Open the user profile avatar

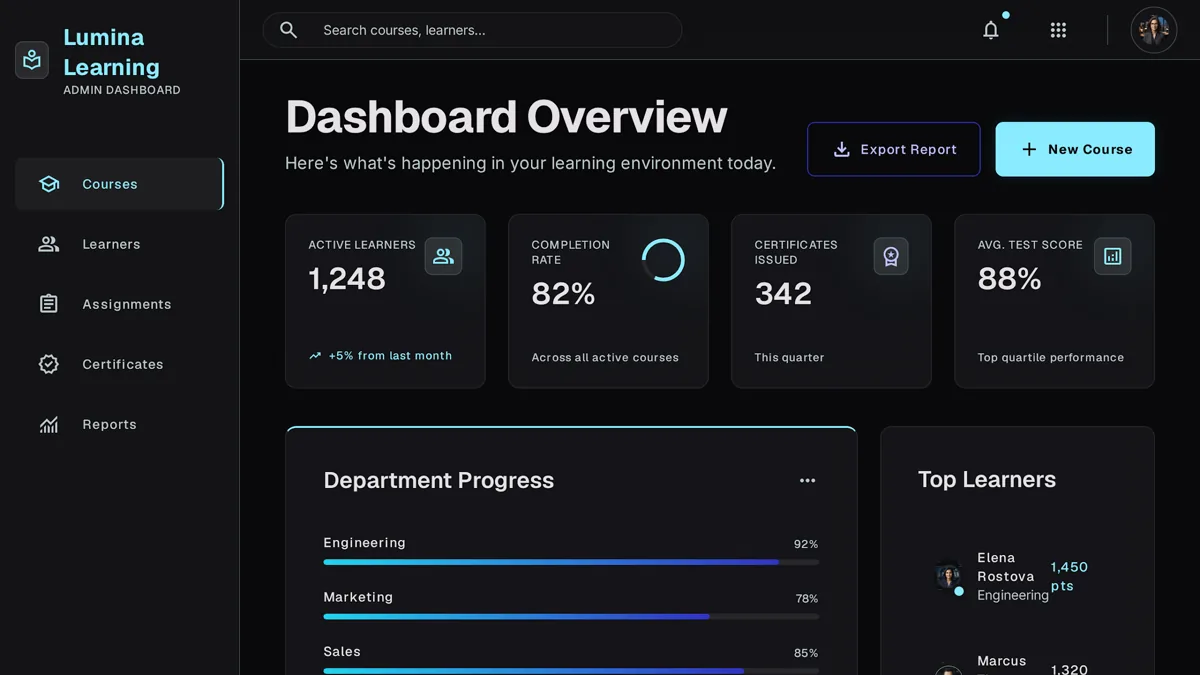pyautogui.click(x=1154, y=30)
